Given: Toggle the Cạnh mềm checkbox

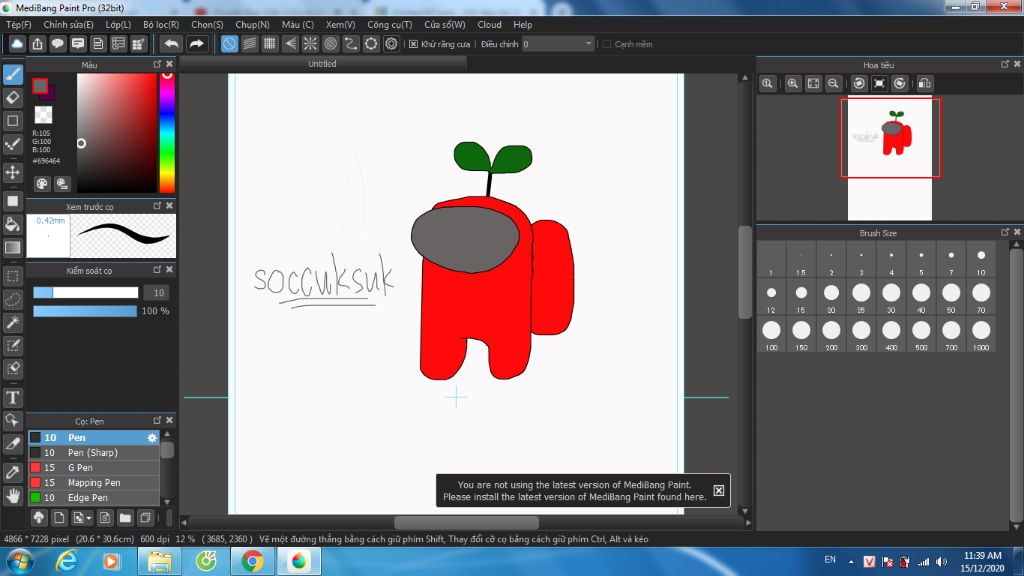Looking at the screenshot, I should pyautogui.click(x=607, y=44).
